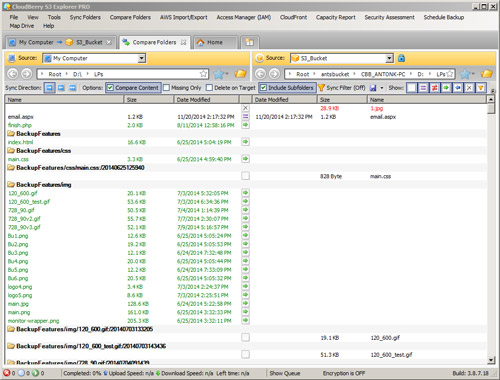Toggle the Show green right-arrow filter icon

click(446, 88)
